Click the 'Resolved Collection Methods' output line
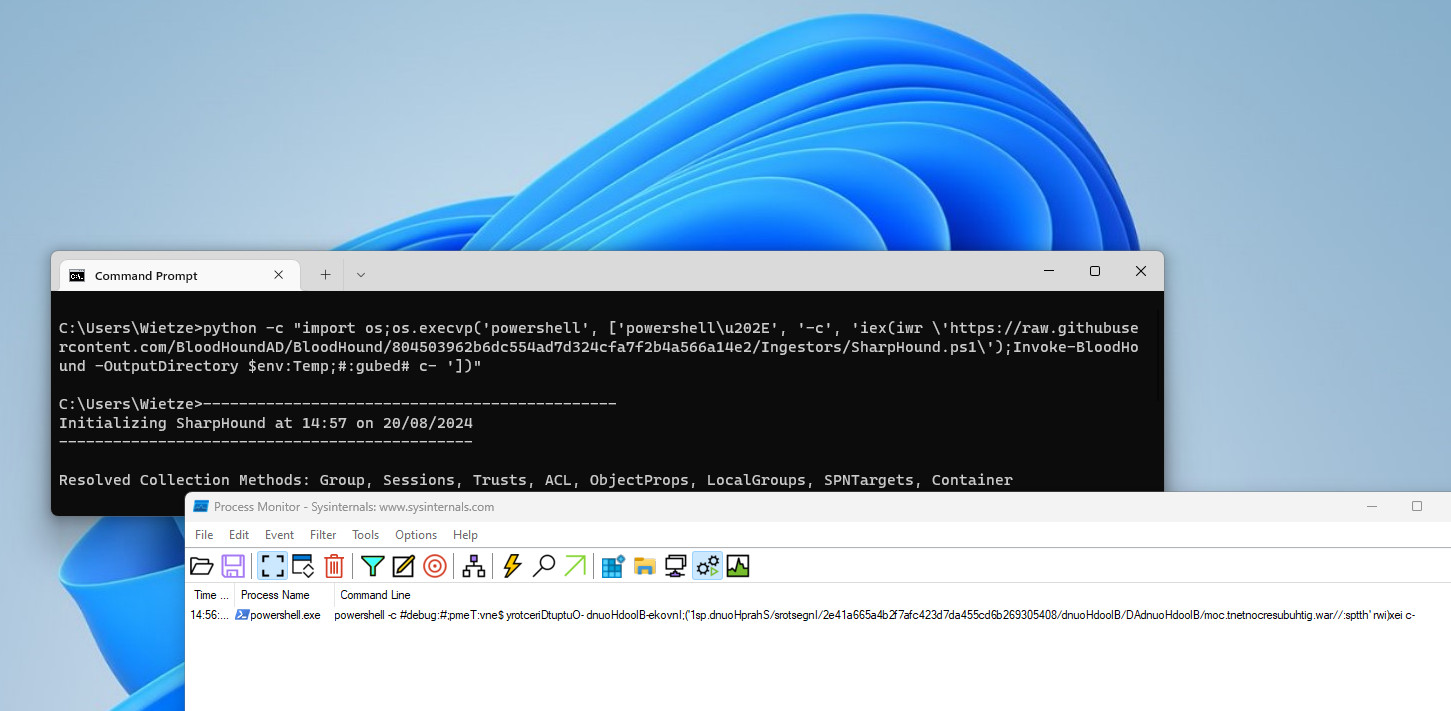Image resolution: width=1451 pixels, height=711 pixels. click(535, 480)
